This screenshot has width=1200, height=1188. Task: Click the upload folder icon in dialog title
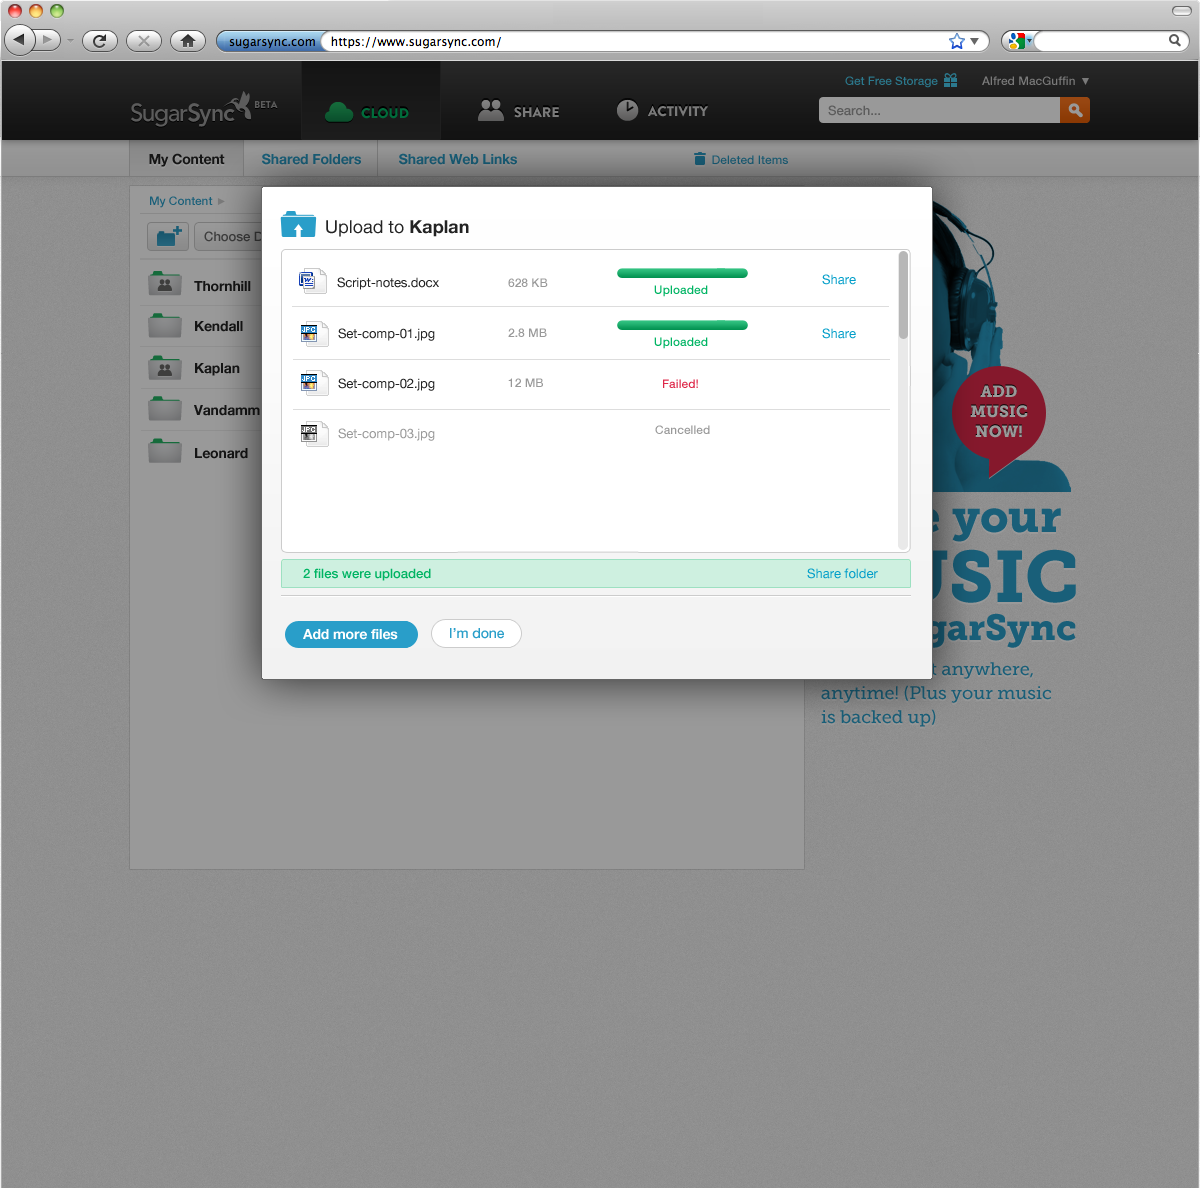(298, 225)
